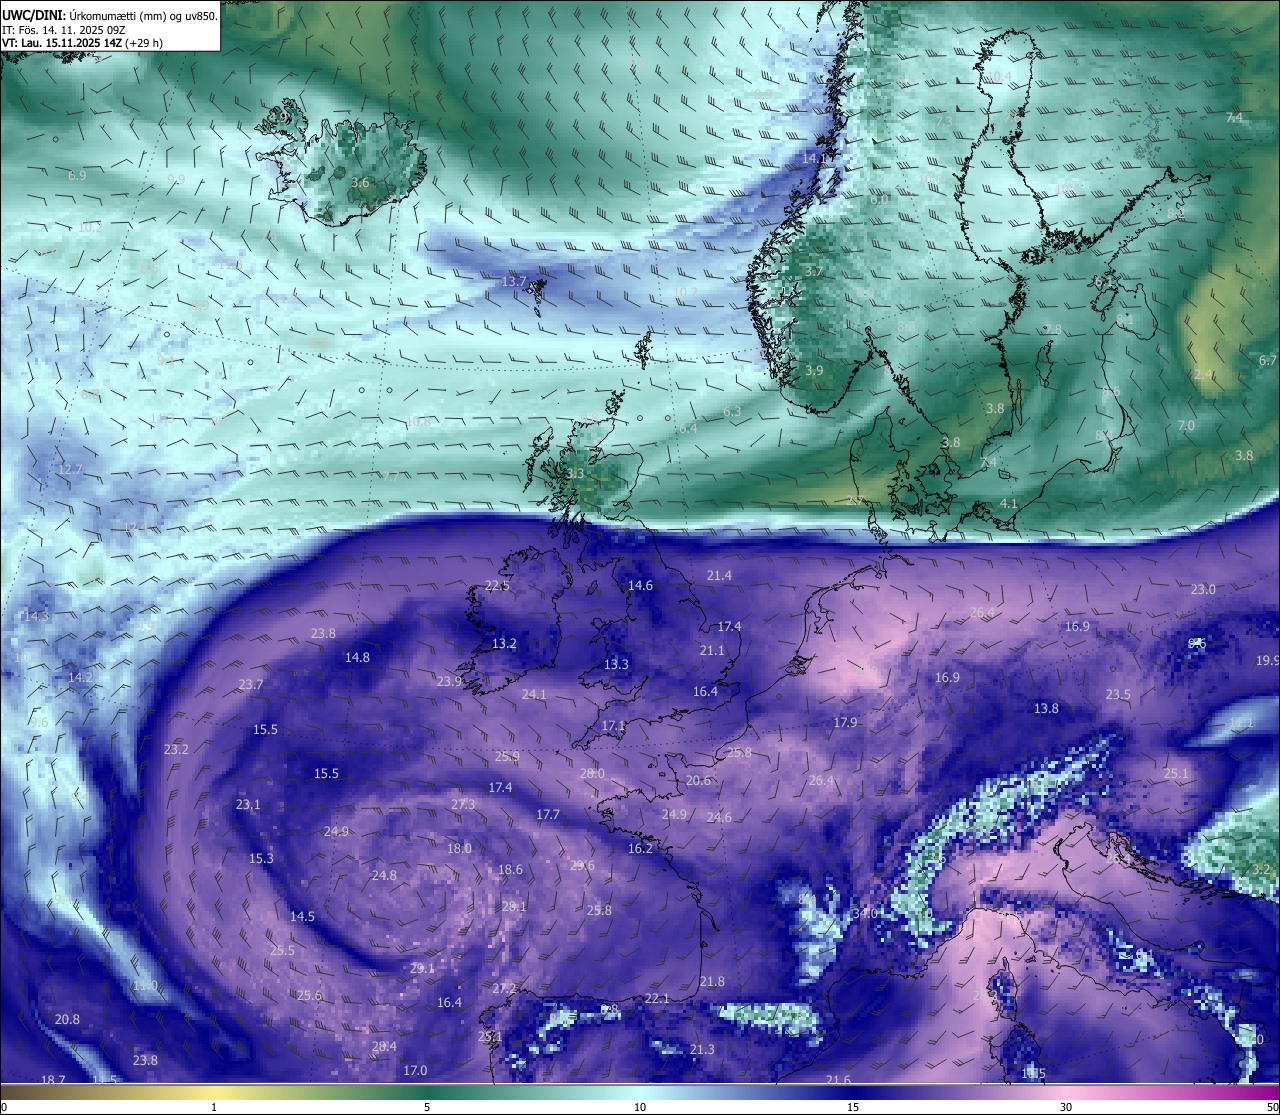Screen dimensions: 1280x1115
Task: Click the 25.5 value in the Atlantic
Action: 282,951
